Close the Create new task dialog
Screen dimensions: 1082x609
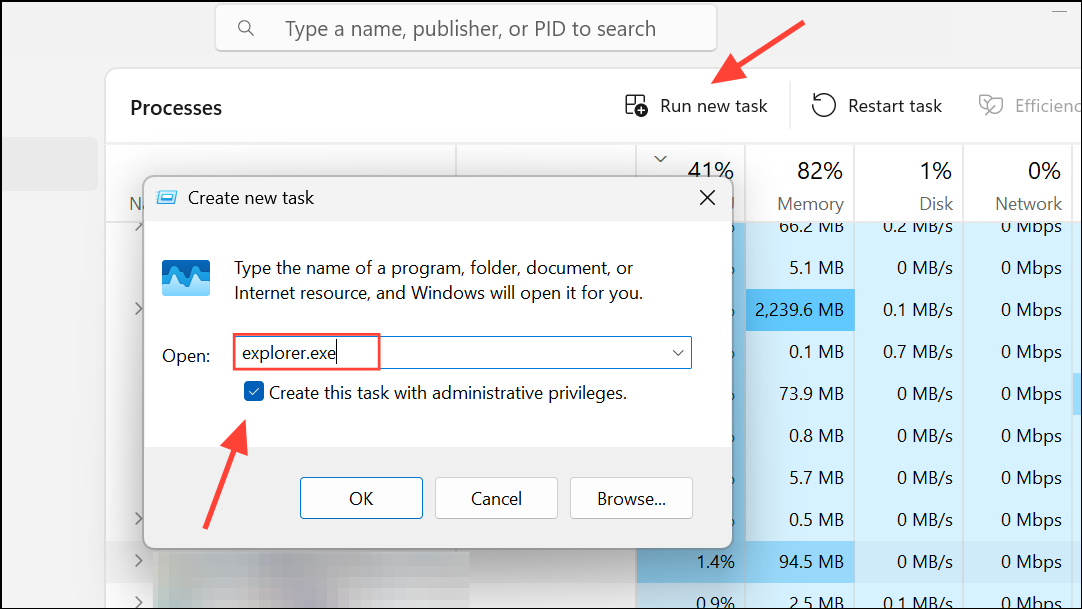coord(707,198)
